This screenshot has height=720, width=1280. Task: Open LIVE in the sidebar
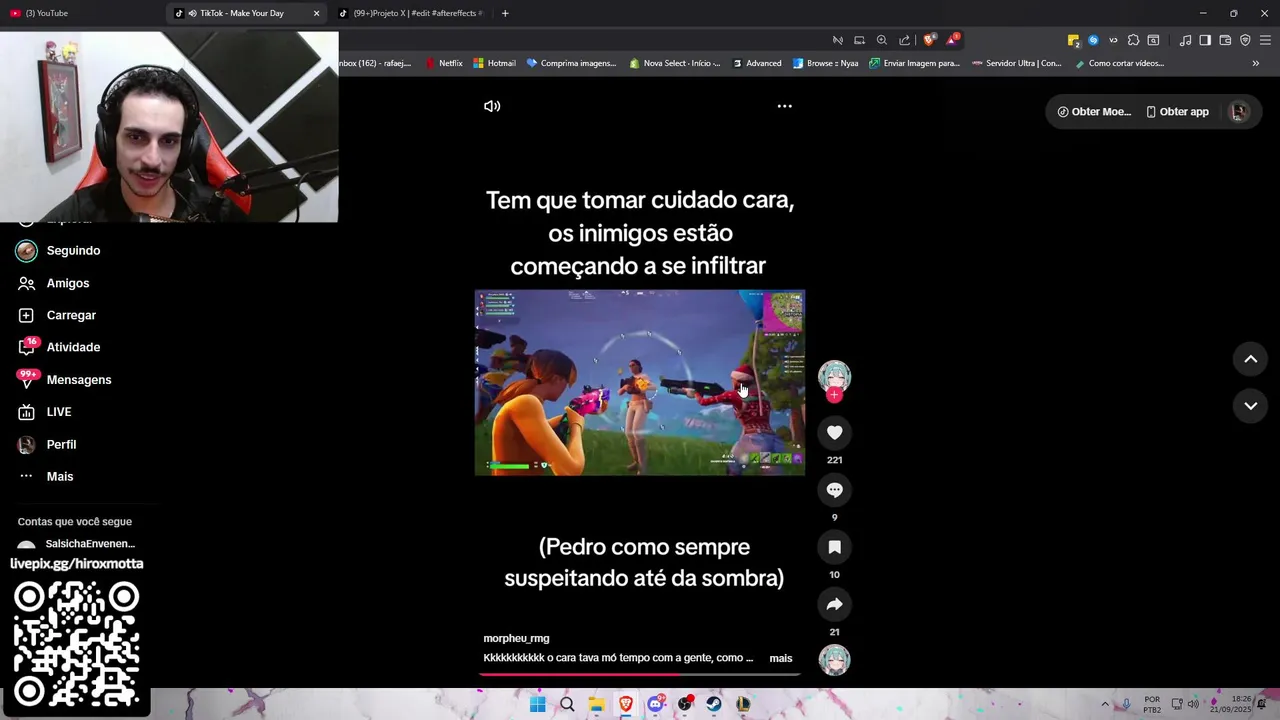pyautogui.click(x=59, y=412)
